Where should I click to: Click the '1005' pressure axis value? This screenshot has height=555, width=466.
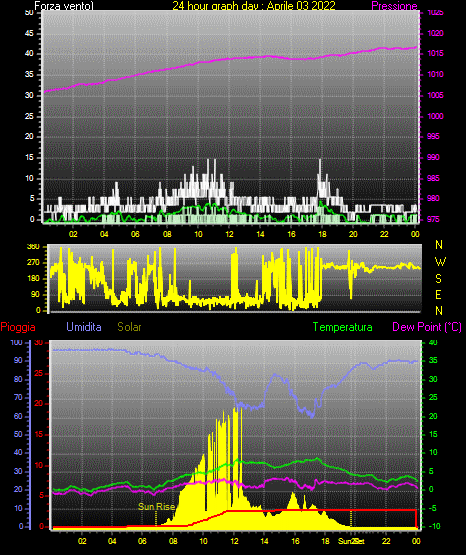[x=436, y=95]
